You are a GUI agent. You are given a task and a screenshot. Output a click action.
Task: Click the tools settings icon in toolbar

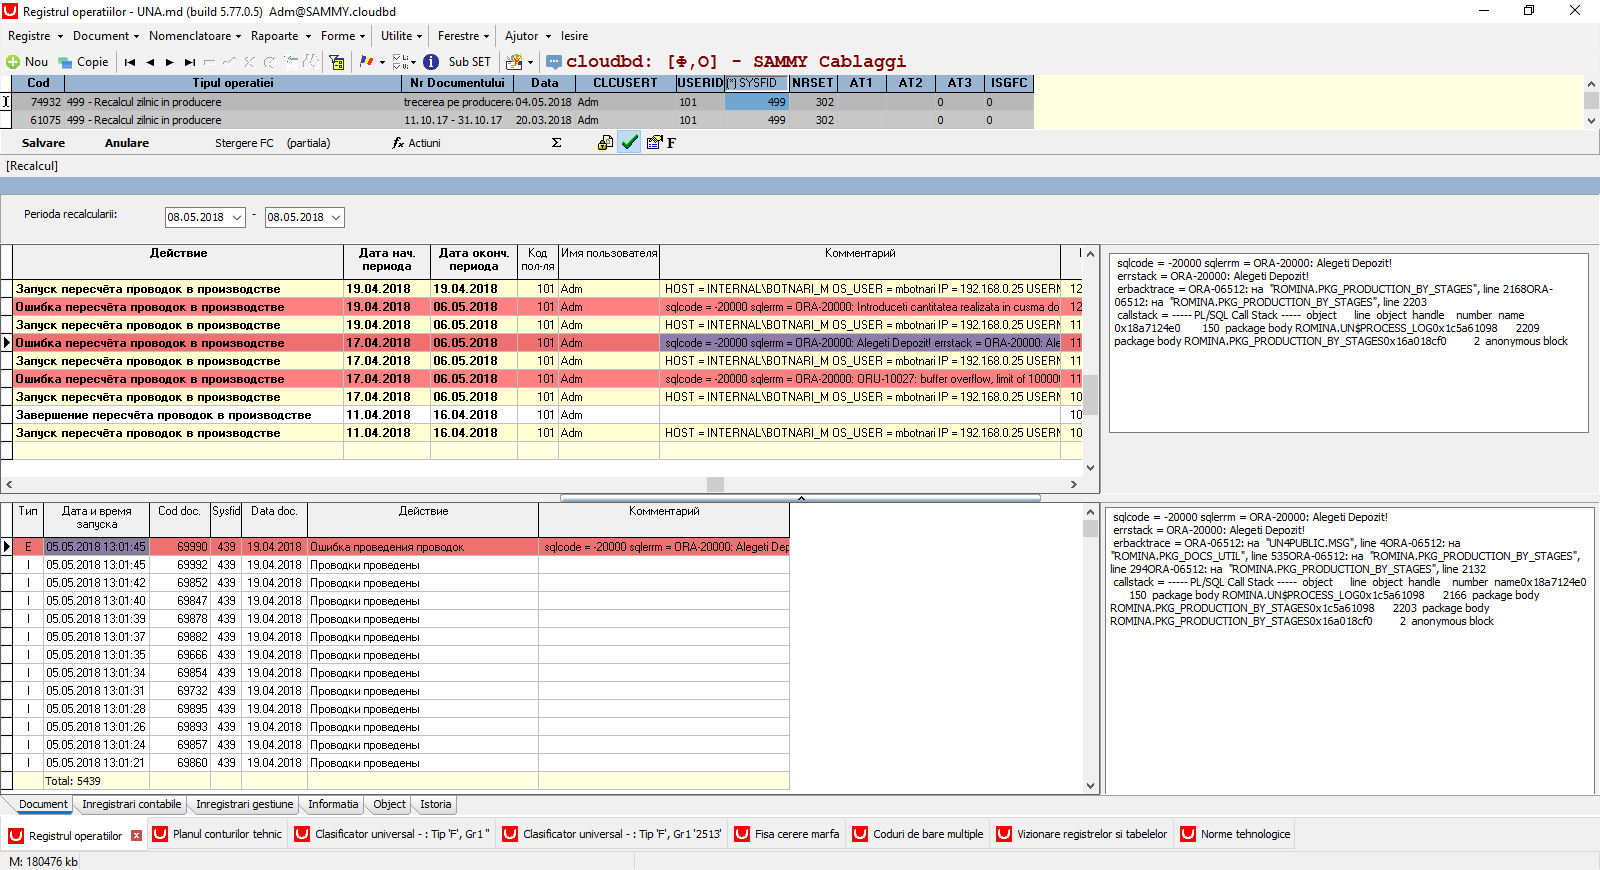(x=514, y=62)
